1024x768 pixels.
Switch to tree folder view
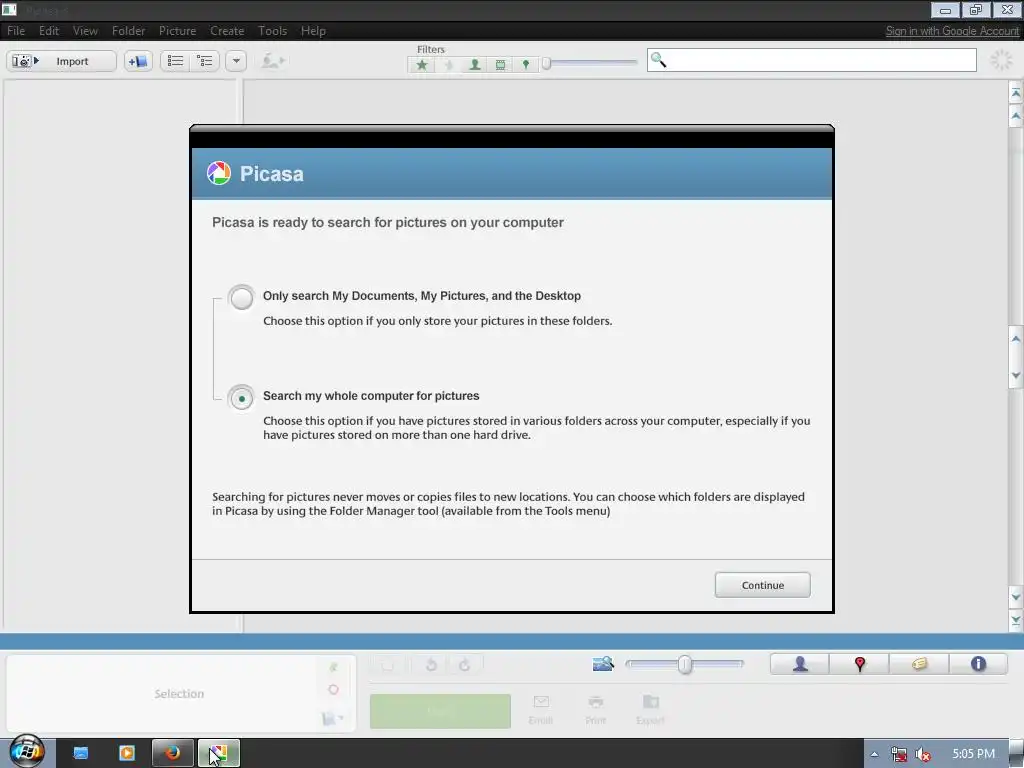click(x=205, y=61)
